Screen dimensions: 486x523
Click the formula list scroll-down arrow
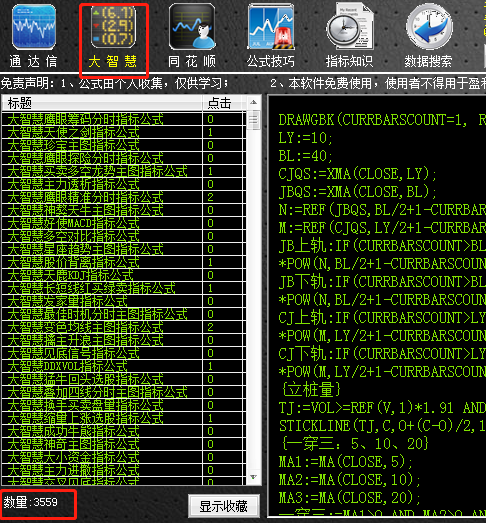(254, 477)
